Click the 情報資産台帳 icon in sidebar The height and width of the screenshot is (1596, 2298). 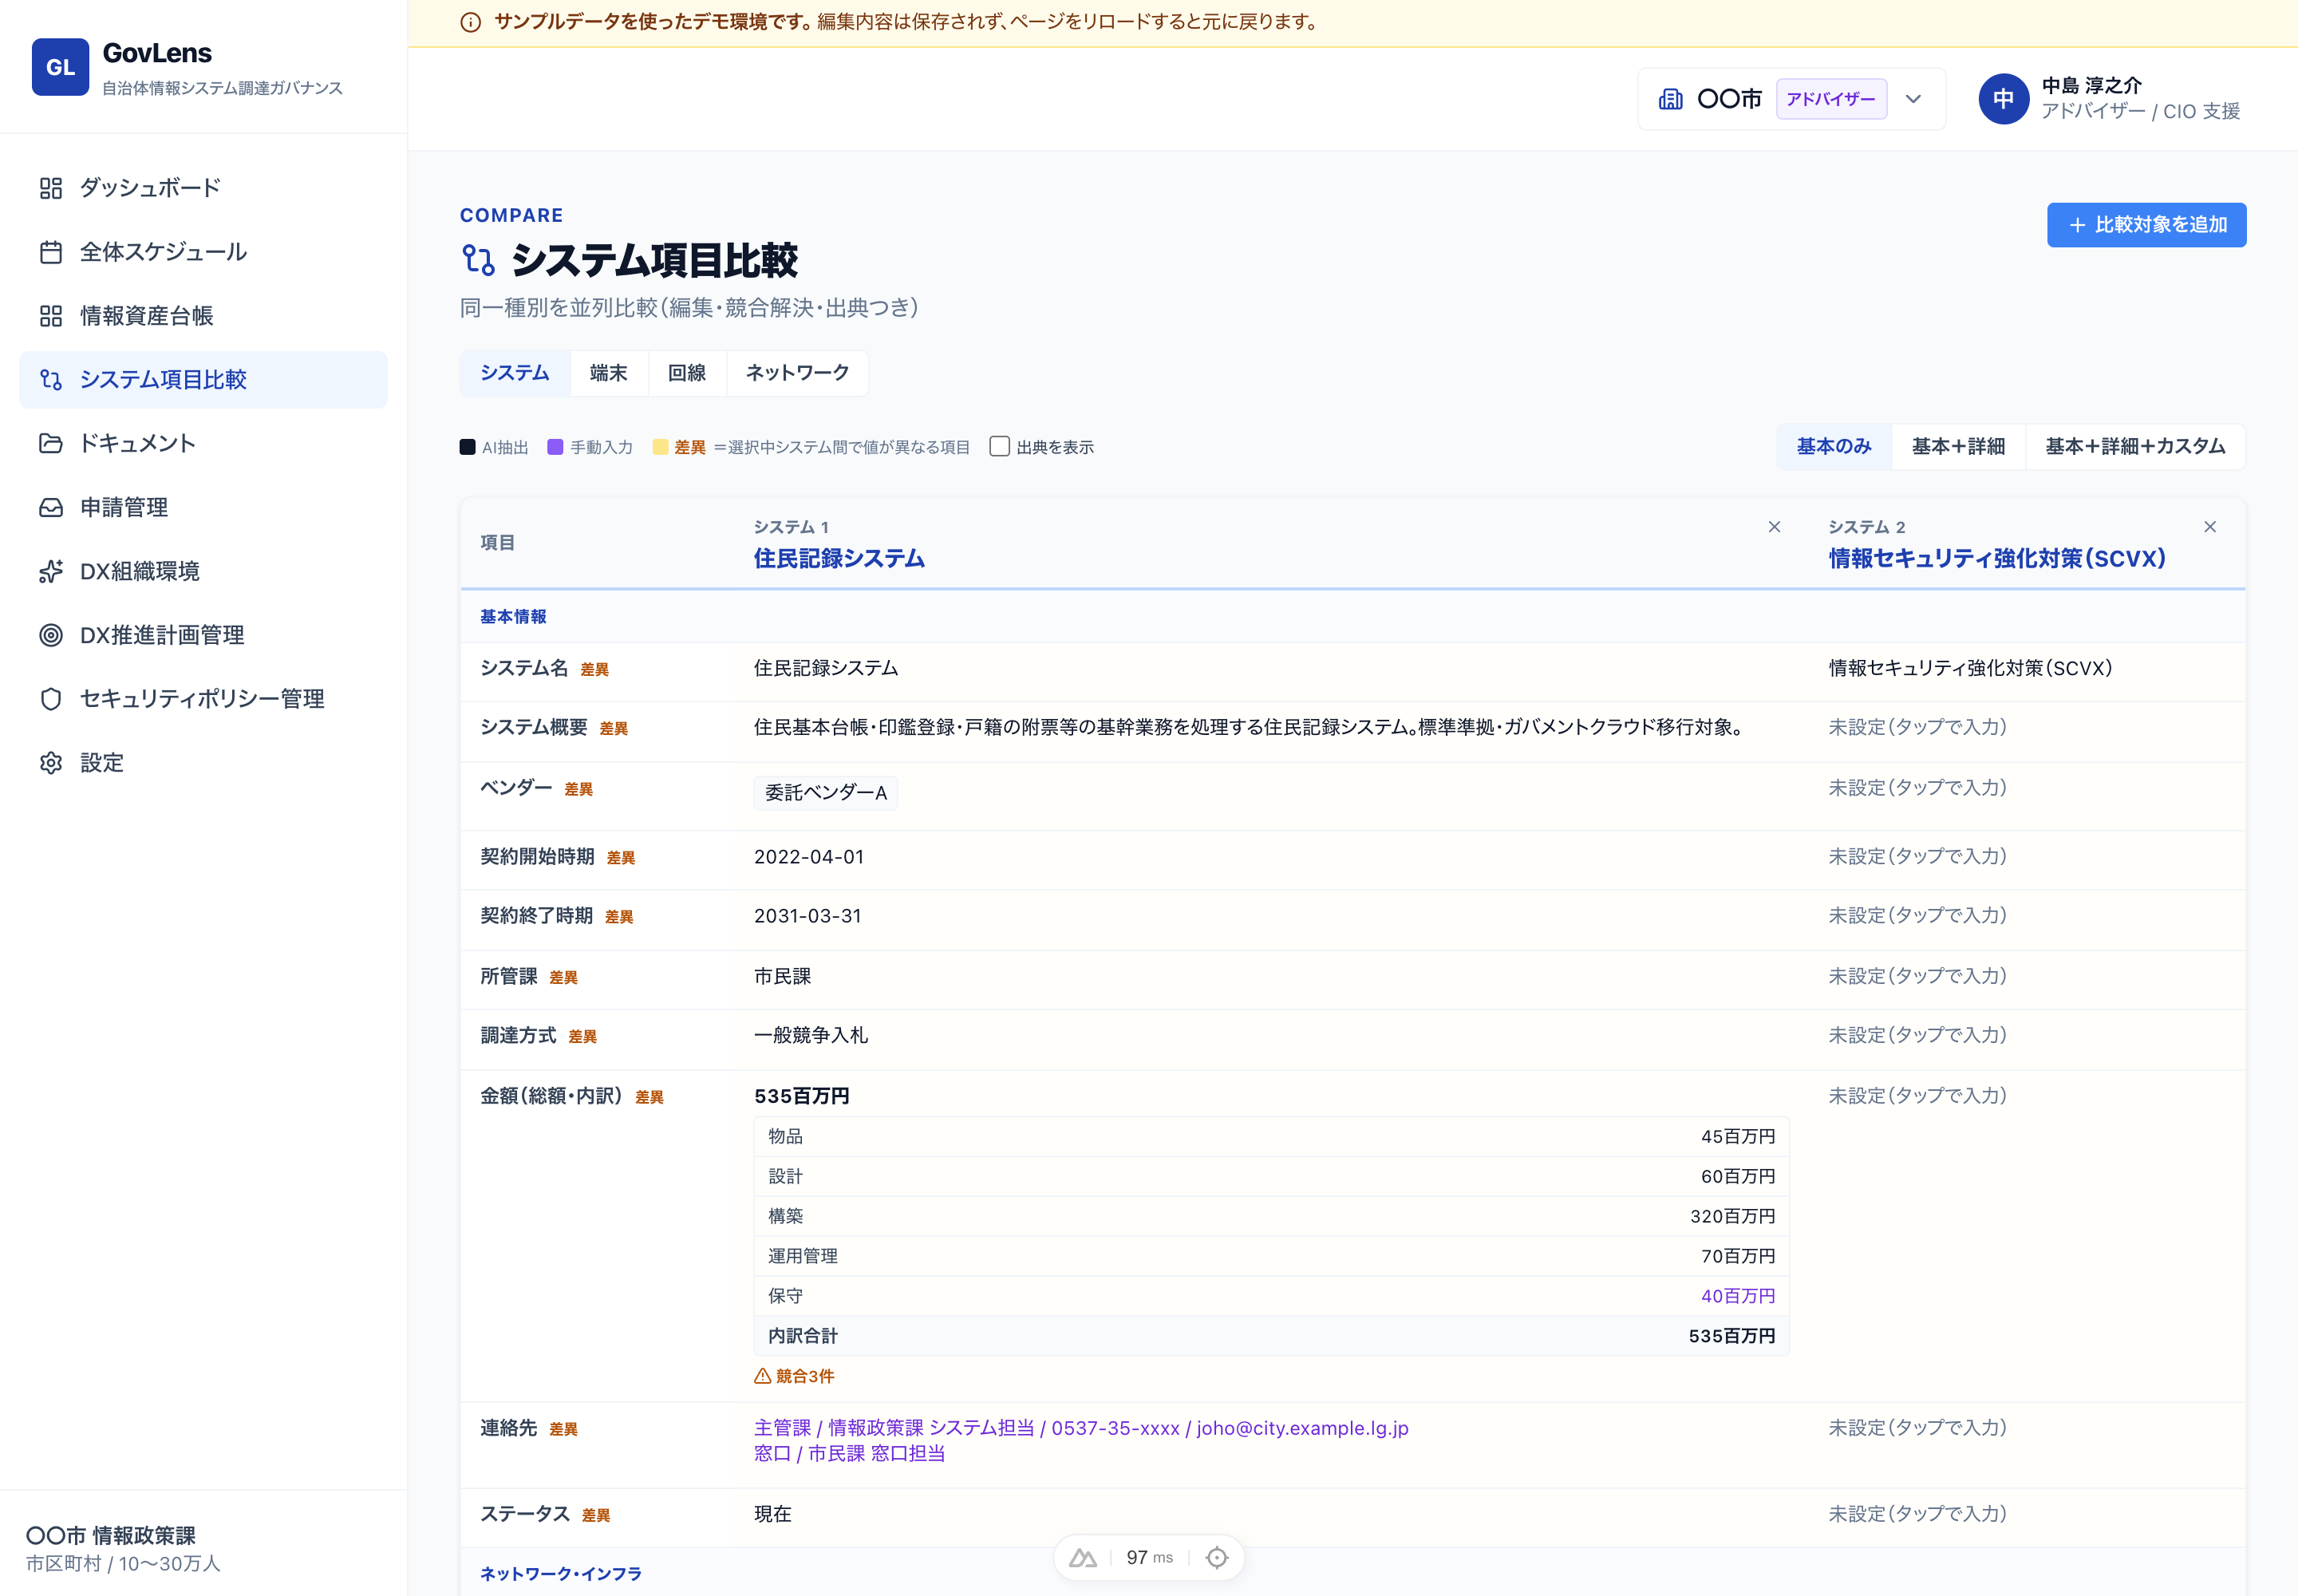[51, 316]
